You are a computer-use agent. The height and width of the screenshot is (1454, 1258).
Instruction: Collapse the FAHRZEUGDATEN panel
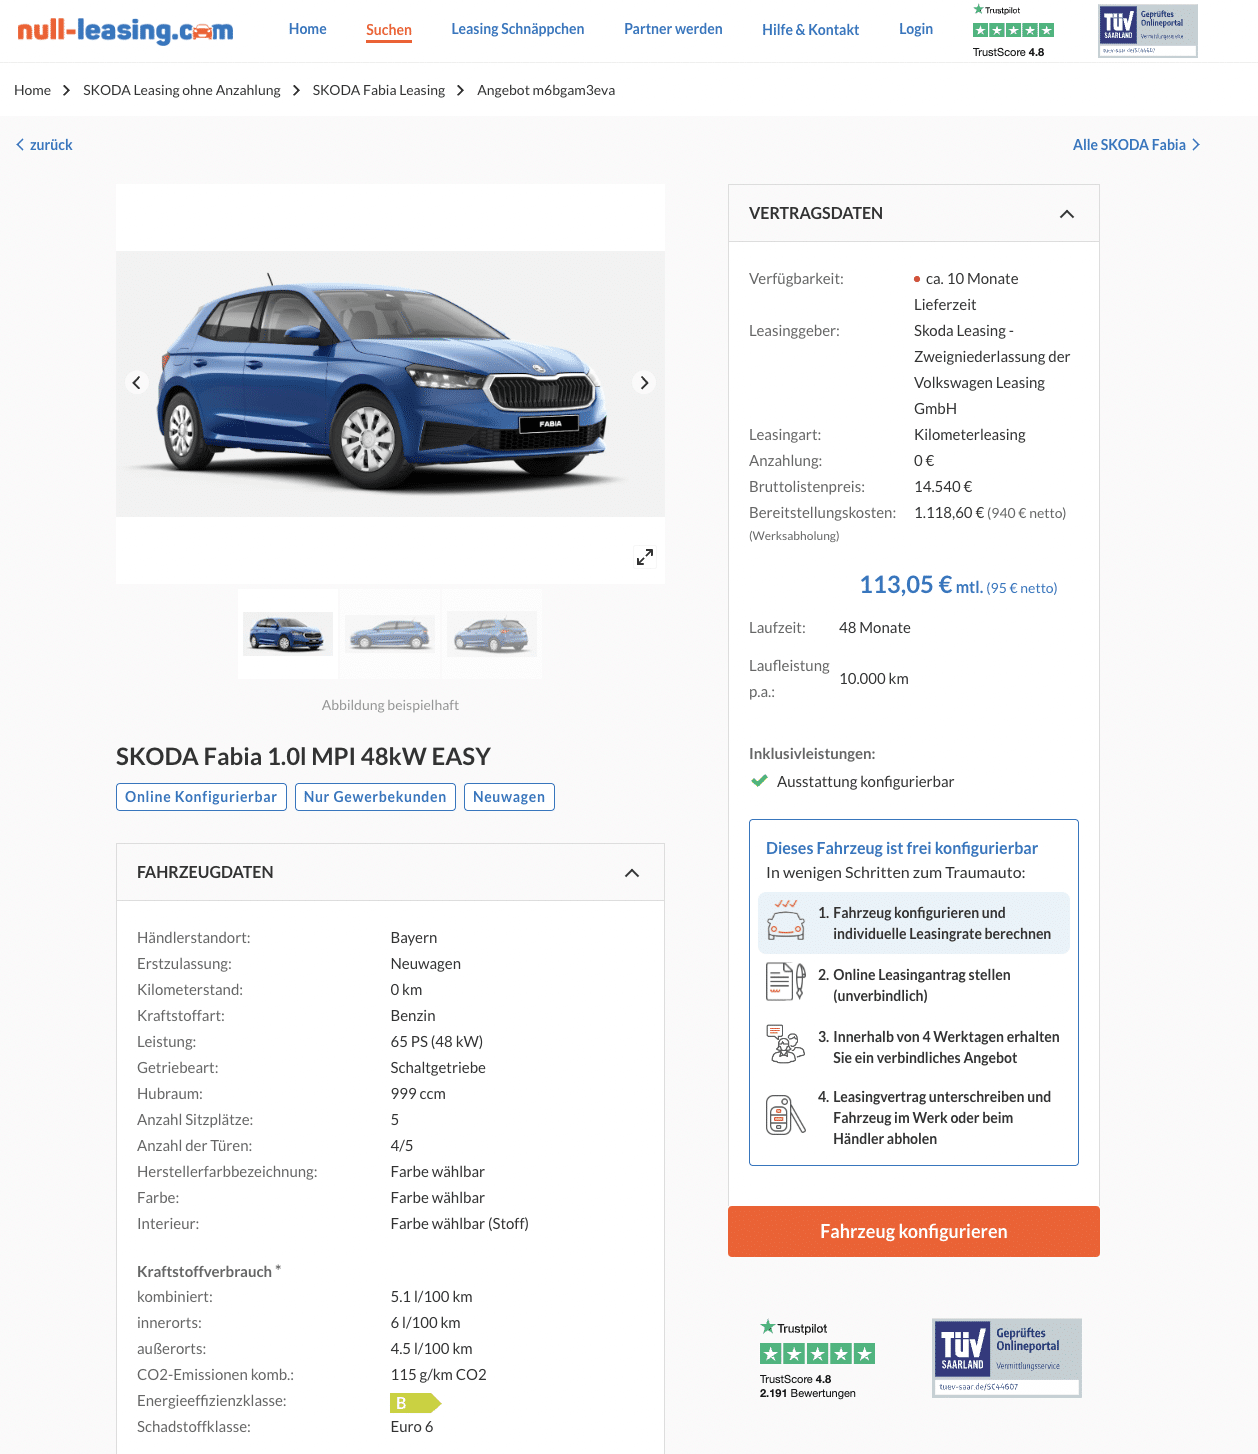coord(632,872)
